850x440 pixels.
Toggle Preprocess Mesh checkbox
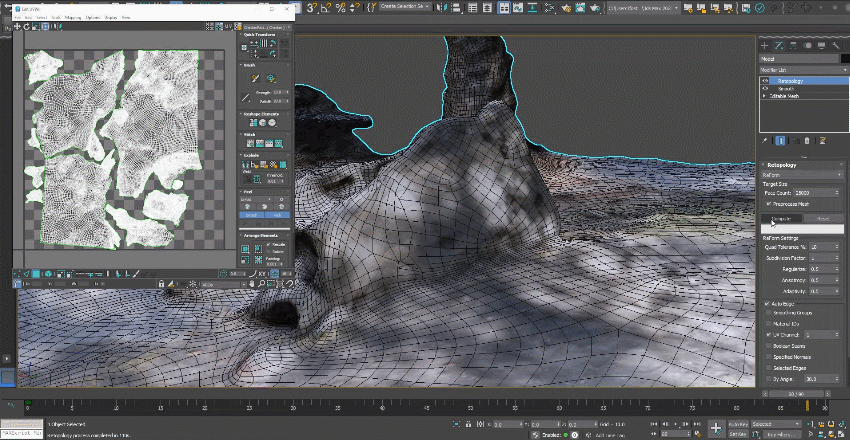tap(768, 204)
